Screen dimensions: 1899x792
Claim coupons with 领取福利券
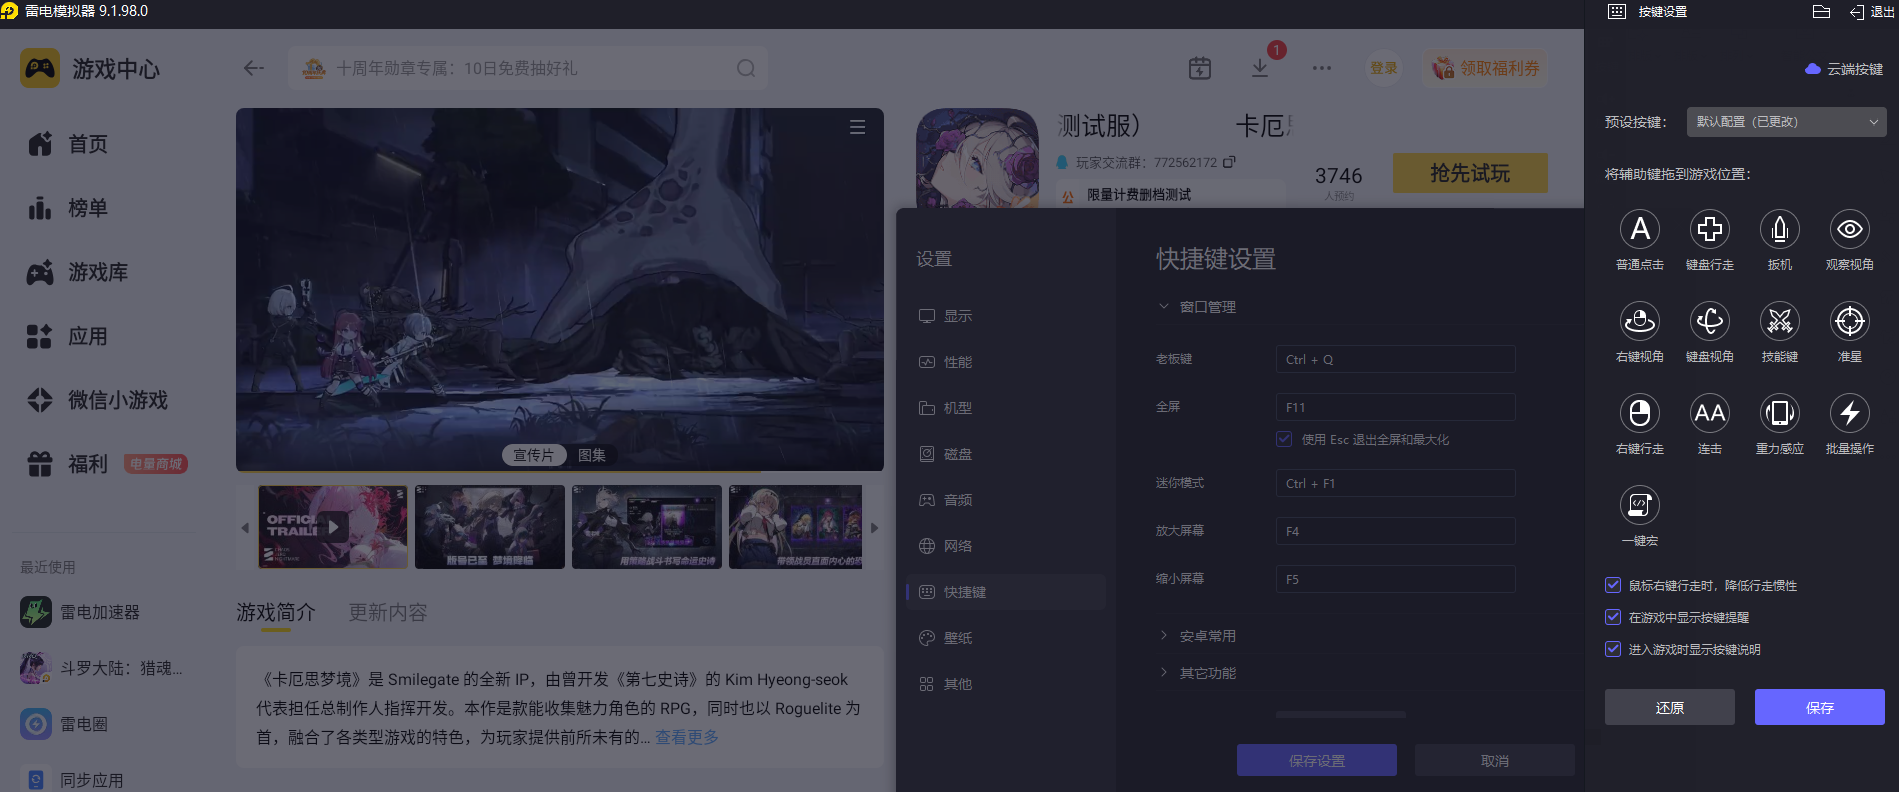click(1485, 68)
